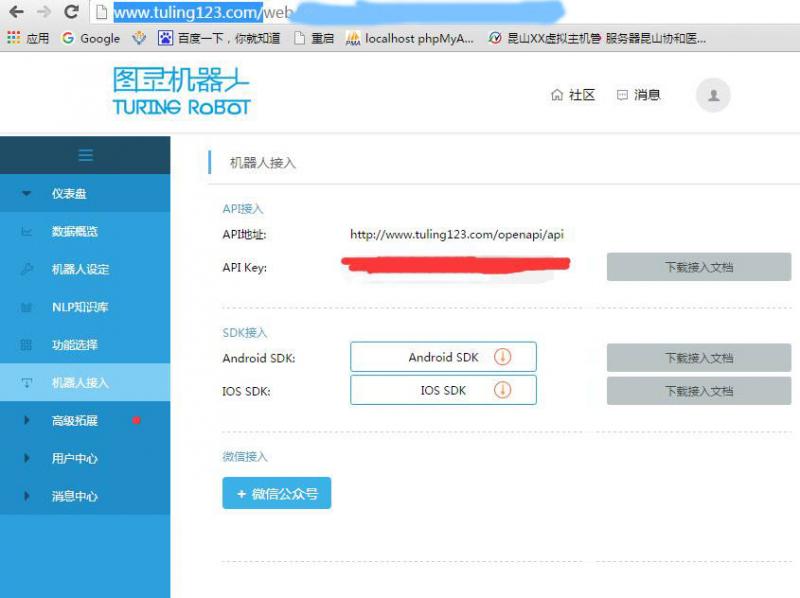Viewport: 800px width, 598px height.
Task: Download API access document button
Action: tap(699, 267)
